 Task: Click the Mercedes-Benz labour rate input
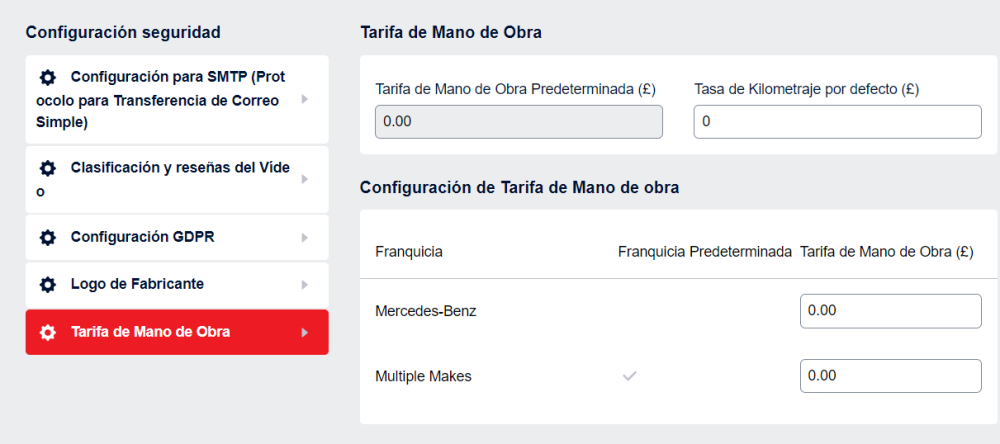(x=890, y=311)
